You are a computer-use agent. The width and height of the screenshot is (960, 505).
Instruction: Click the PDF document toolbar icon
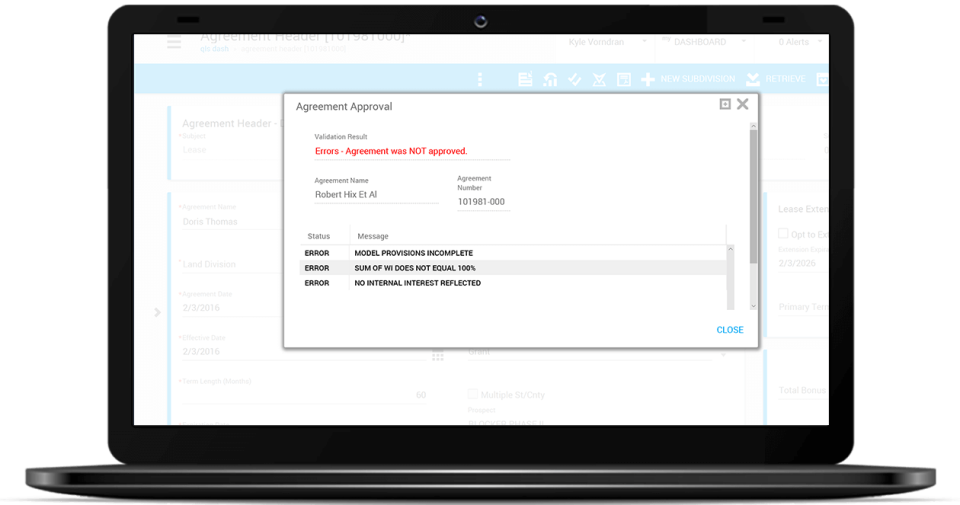[x=624, y=79]
